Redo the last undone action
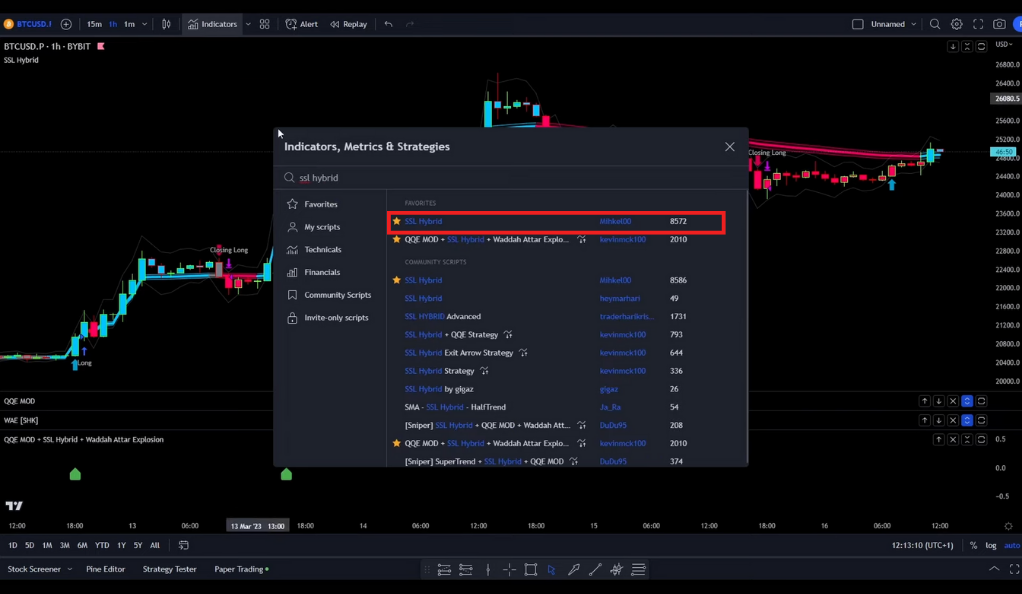 click(x=410, y=24)
